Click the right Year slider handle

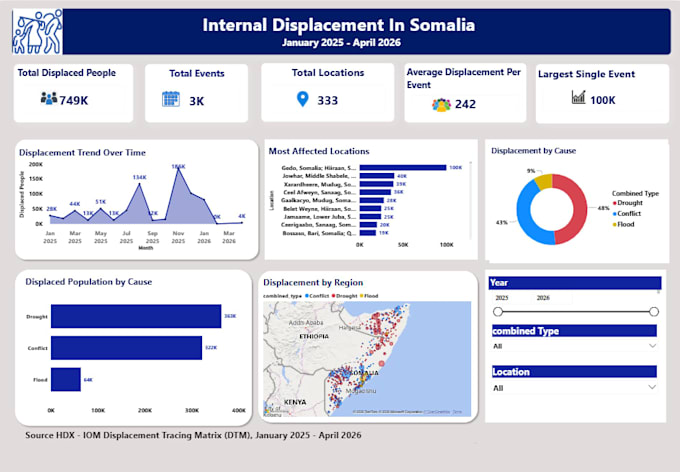[x=654, y=311]
